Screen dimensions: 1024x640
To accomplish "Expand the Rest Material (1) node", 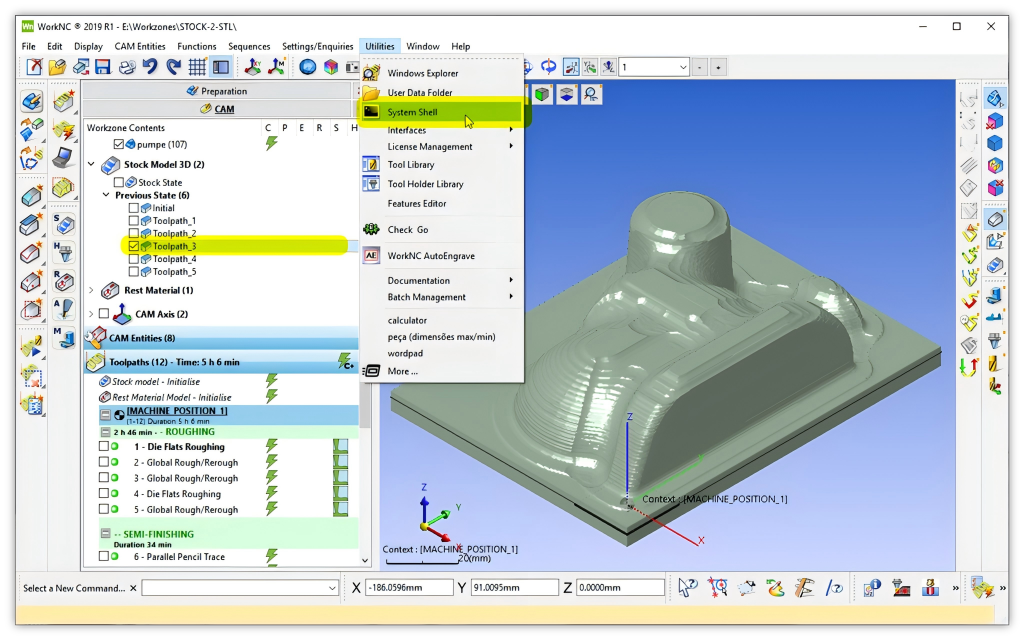I will (x=91, y=291).
